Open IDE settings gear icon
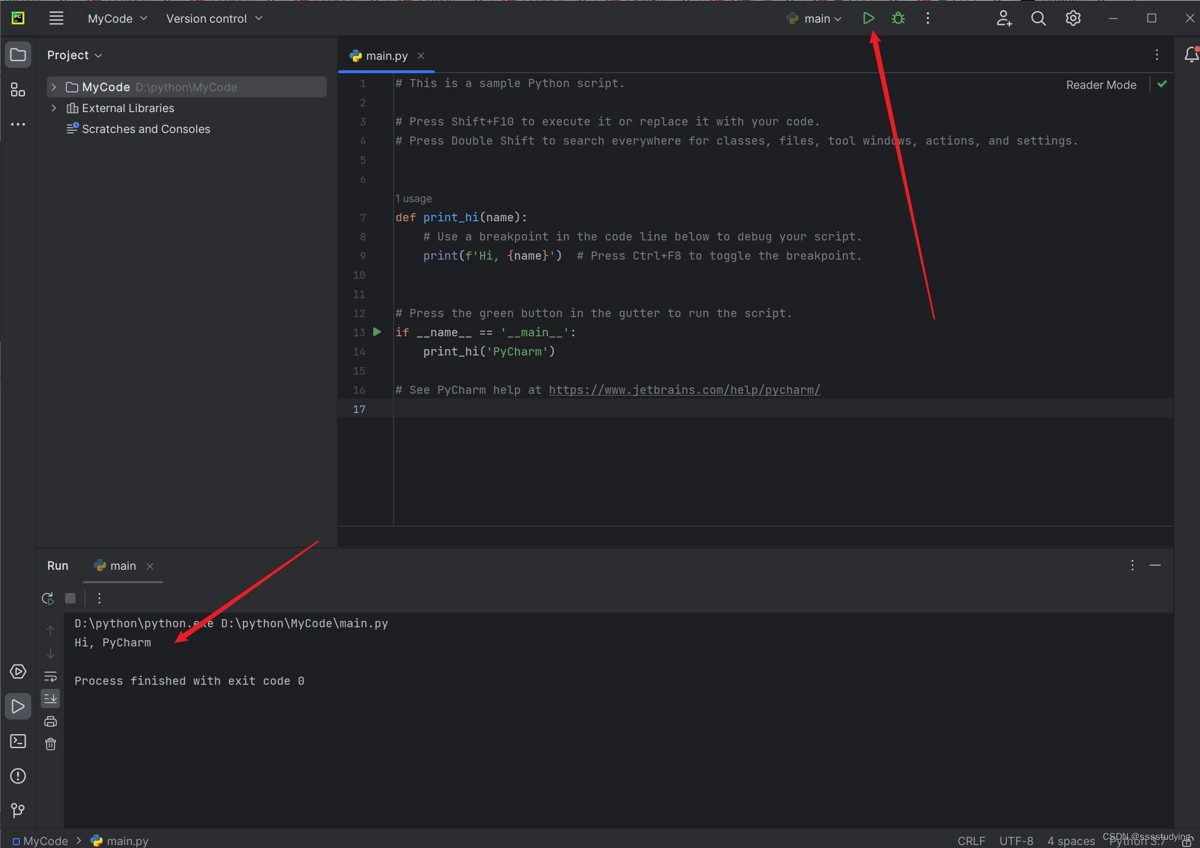 (x=1073, y=18)
